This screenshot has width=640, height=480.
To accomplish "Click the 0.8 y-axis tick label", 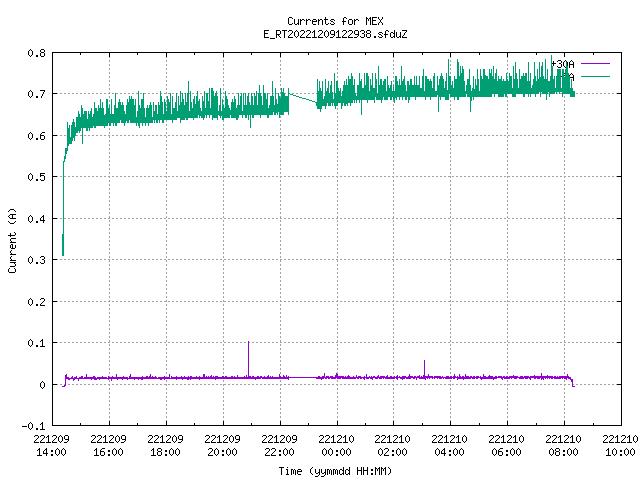I will pos(36,53).
